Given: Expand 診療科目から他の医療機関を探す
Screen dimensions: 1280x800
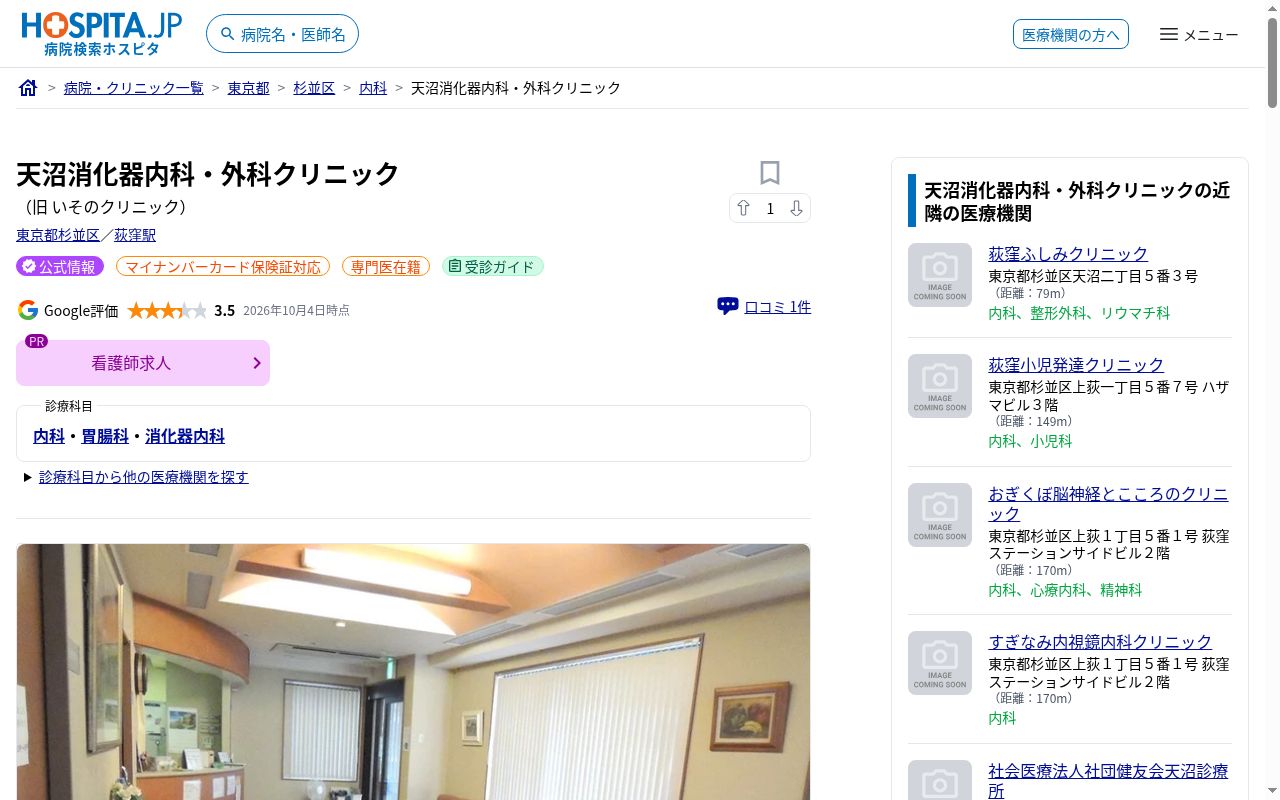Looking at the screenshot, I should [143, 477].
